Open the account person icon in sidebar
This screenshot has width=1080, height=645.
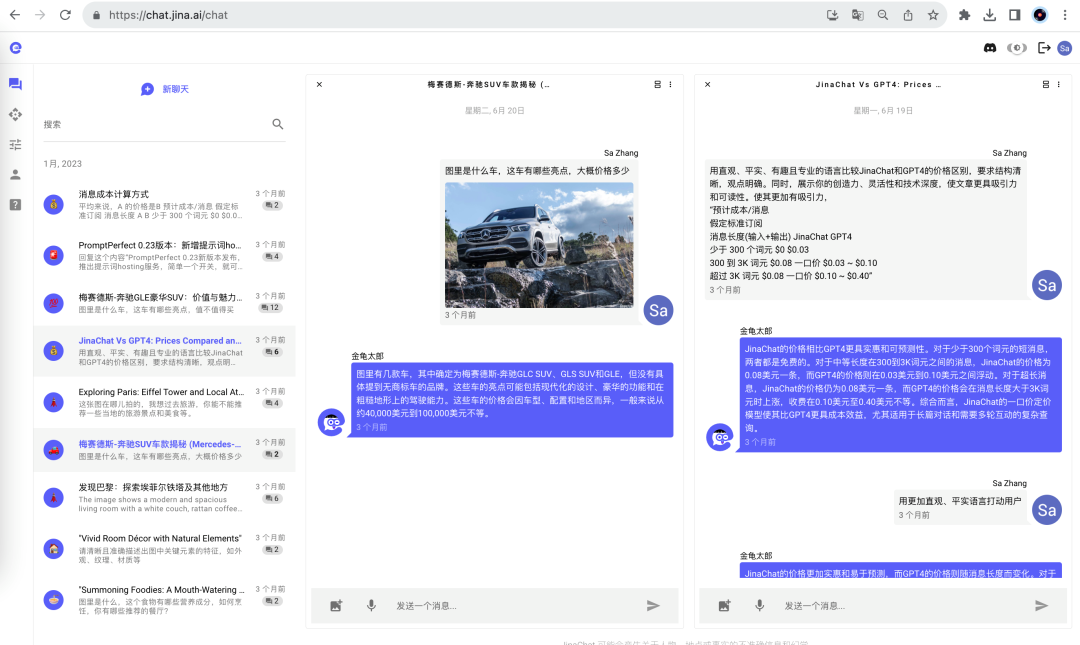point(15,174)
